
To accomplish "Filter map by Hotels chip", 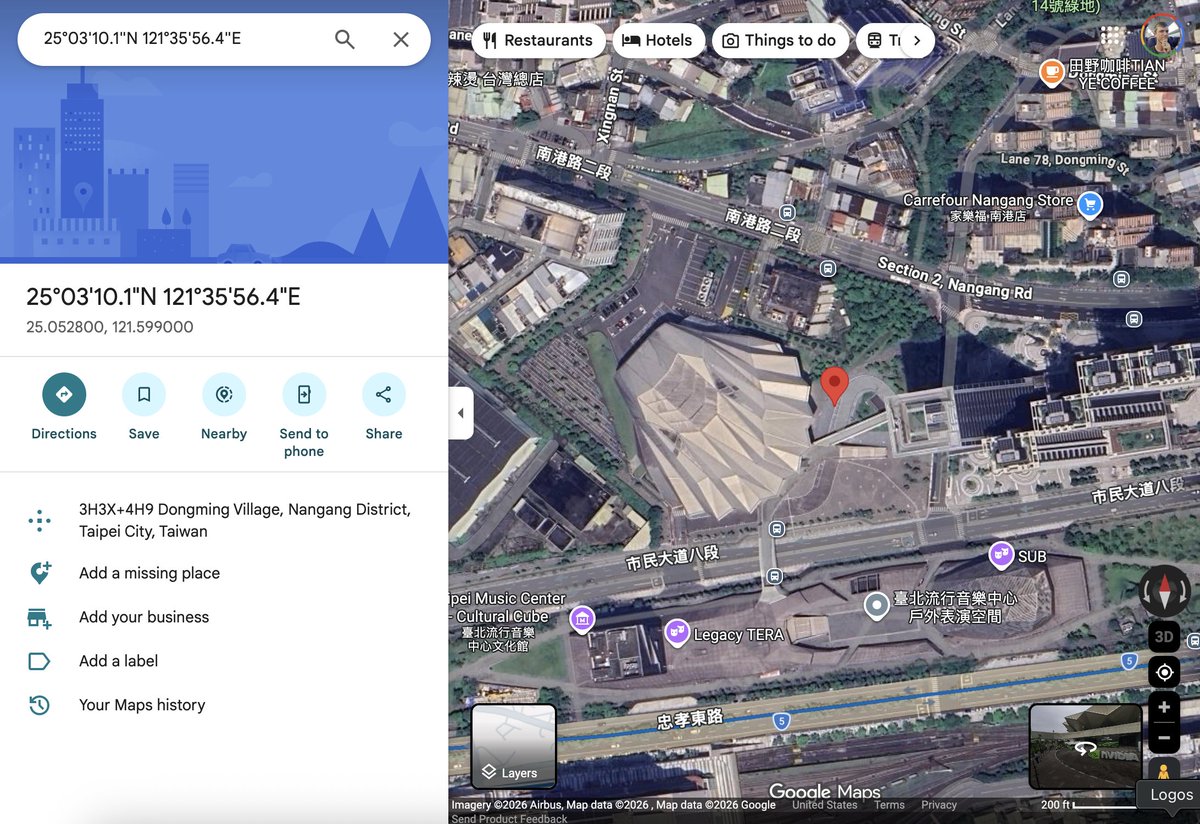I will 657,40.
